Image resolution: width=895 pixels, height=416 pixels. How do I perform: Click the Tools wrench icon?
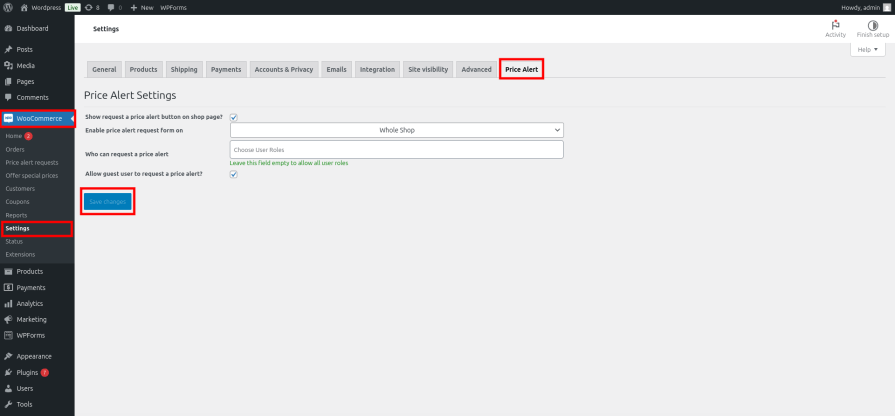tap(8, 405)
